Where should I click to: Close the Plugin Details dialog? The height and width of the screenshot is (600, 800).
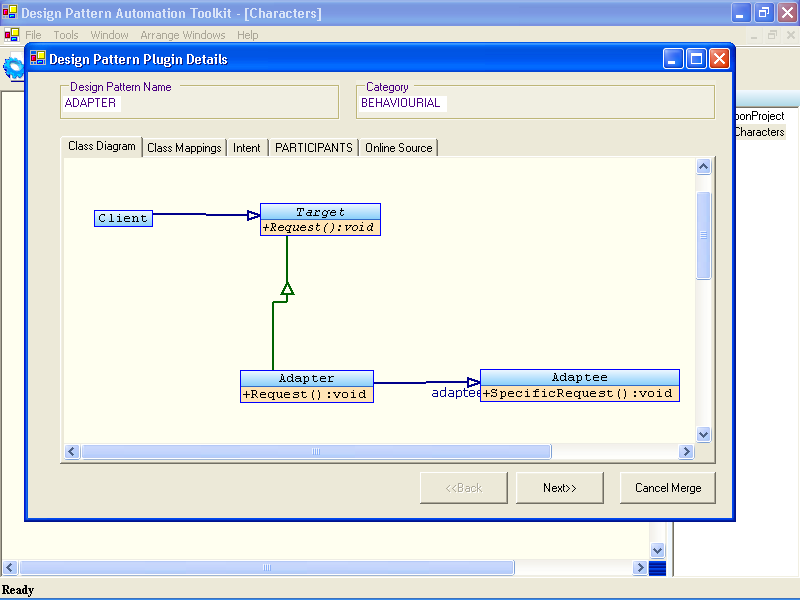pyautogui.click(x=719, y=59)
